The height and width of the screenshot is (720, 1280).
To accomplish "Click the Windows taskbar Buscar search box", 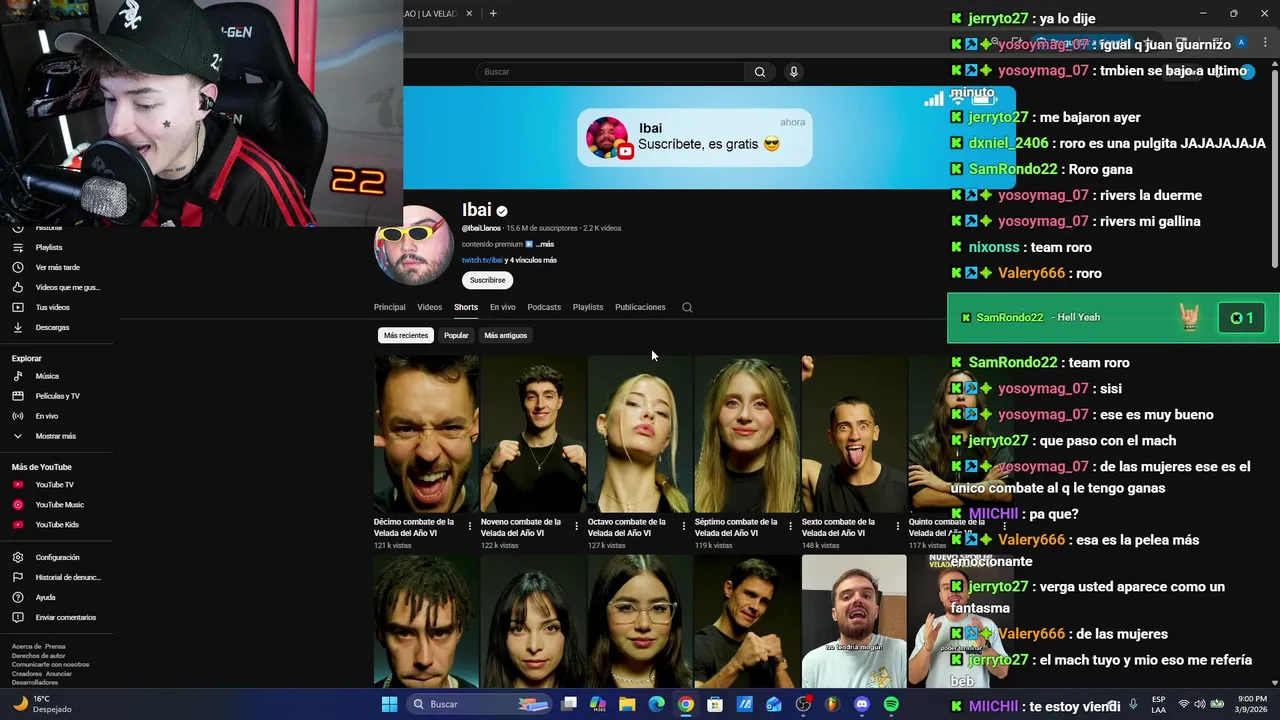I will [480, 704].
